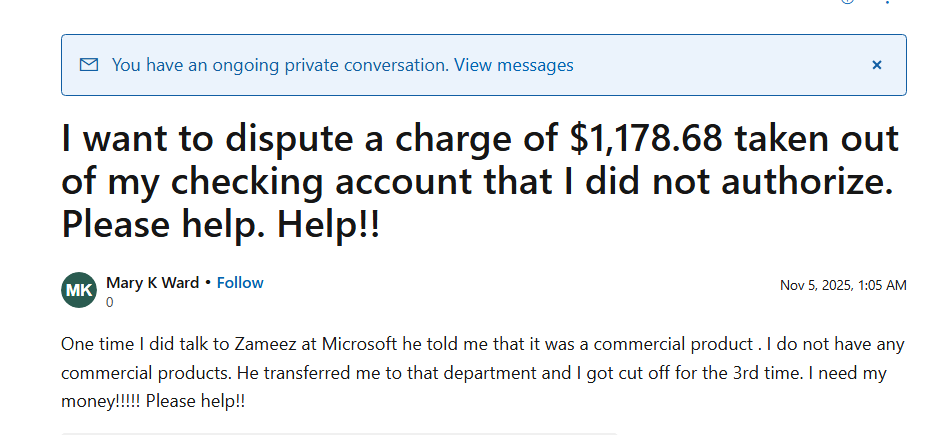Dismiss the private conversation banner
The width and height of the screenshot is (937, 435).
(877, 65)
